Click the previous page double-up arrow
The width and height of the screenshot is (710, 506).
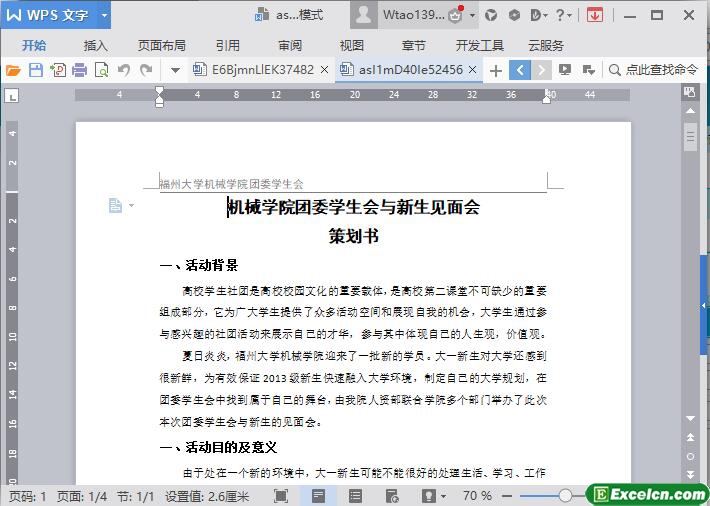690,437
